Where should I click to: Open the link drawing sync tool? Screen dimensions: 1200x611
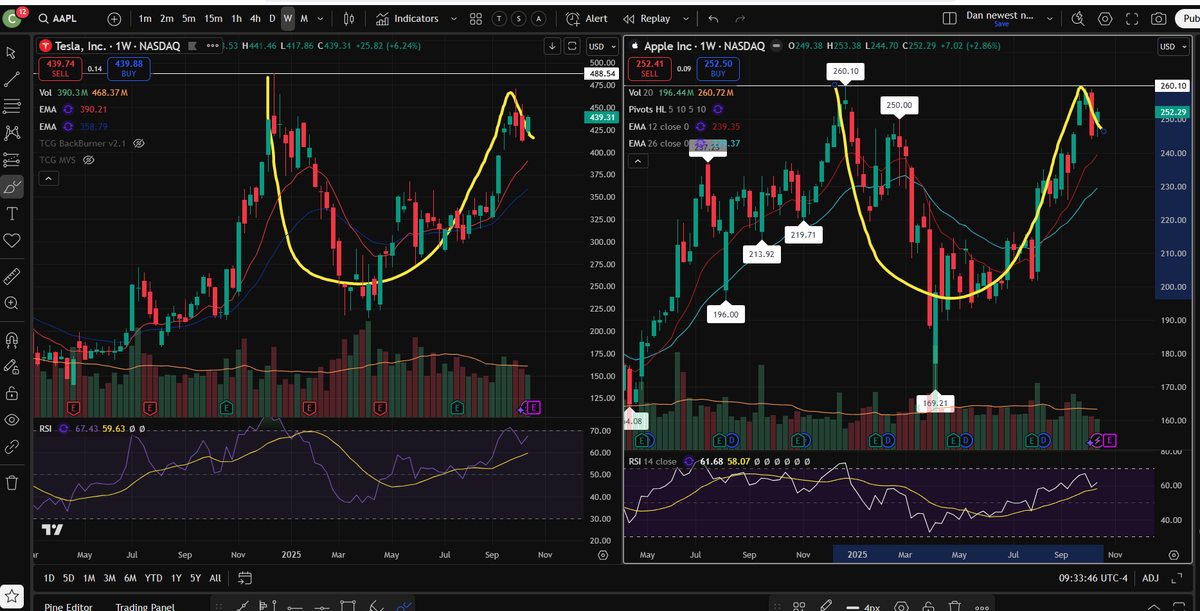coord(12,447)
